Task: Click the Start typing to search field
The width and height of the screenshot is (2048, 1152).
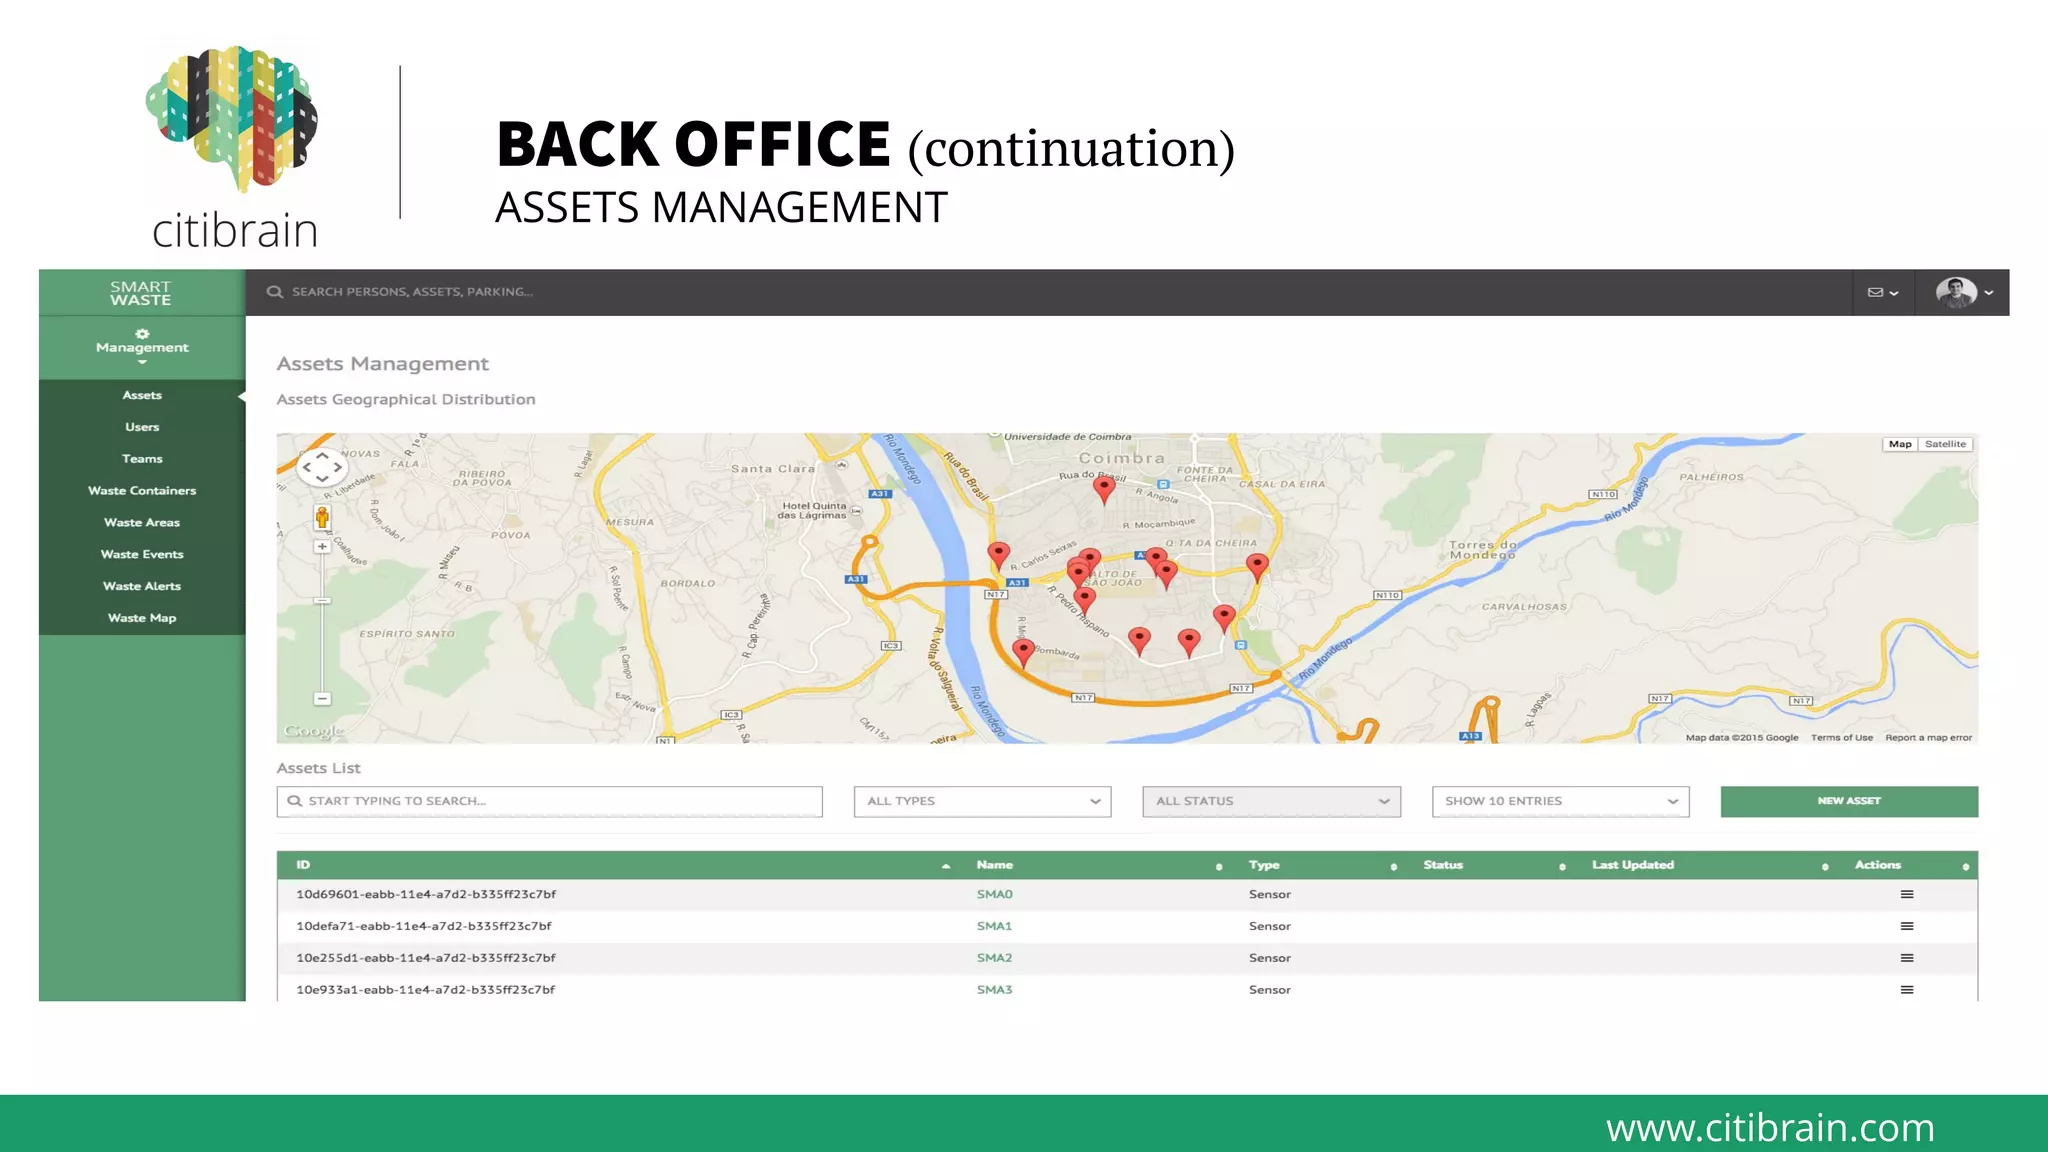Action: [549, 801]
